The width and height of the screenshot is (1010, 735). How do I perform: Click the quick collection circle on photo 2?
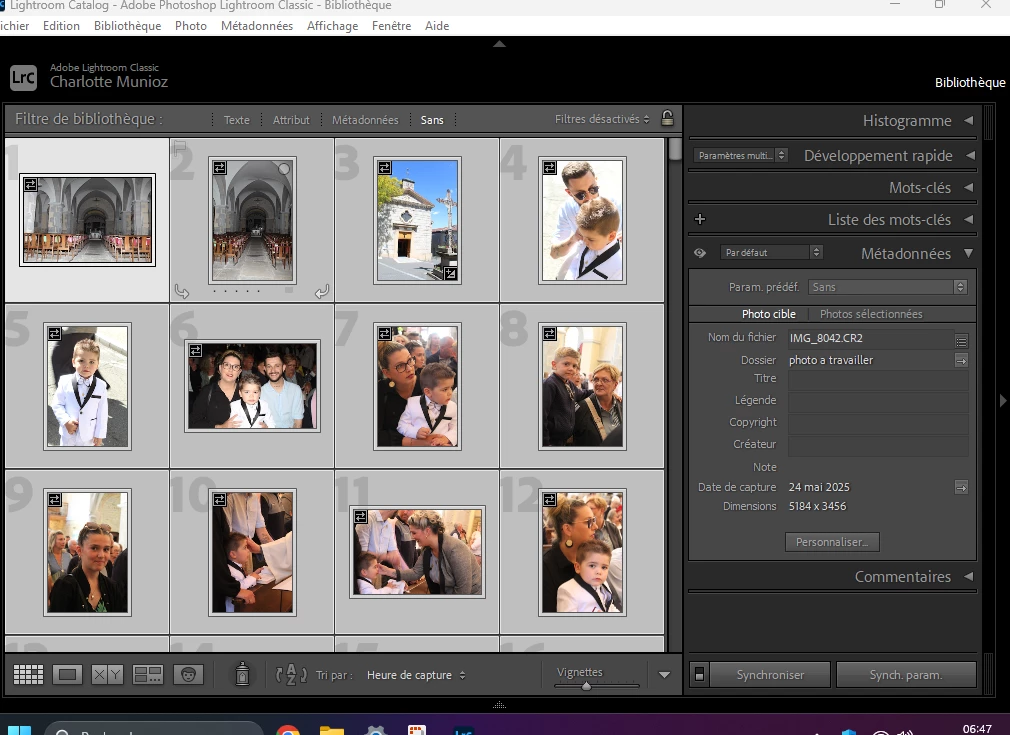coord(284,169)
